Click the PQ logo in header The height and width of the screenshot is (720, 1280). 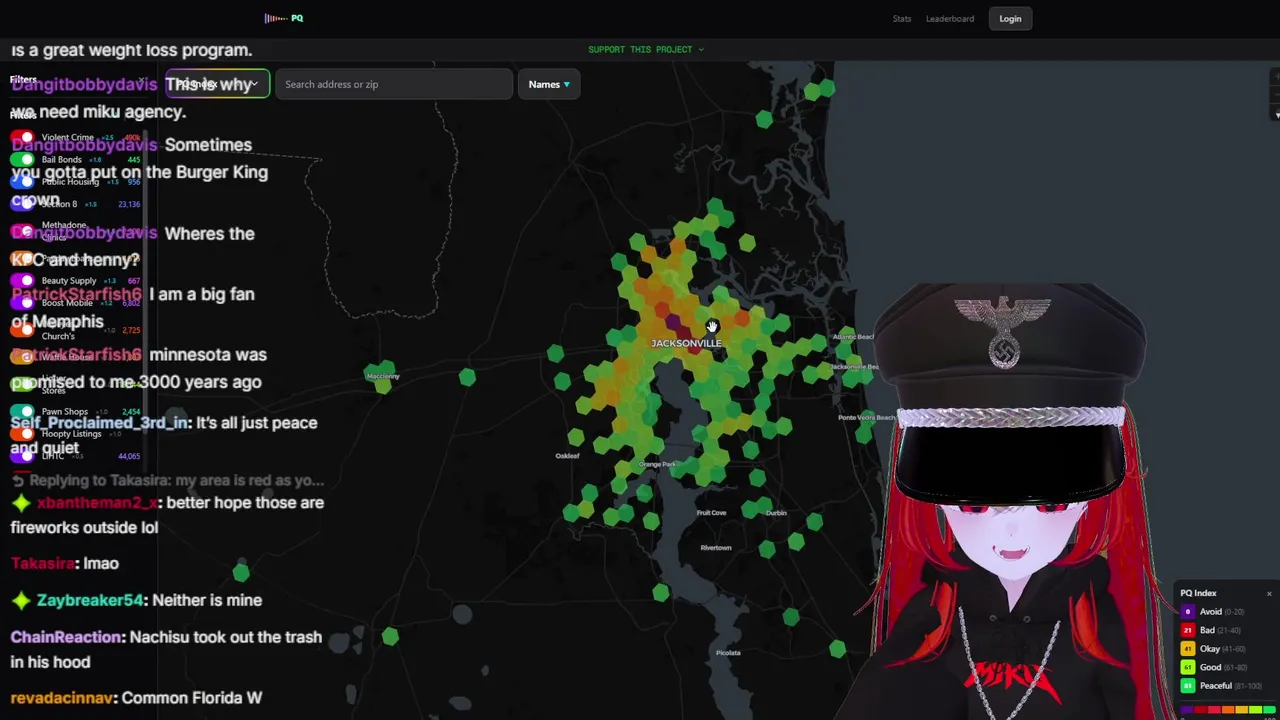tap(284, 18)
